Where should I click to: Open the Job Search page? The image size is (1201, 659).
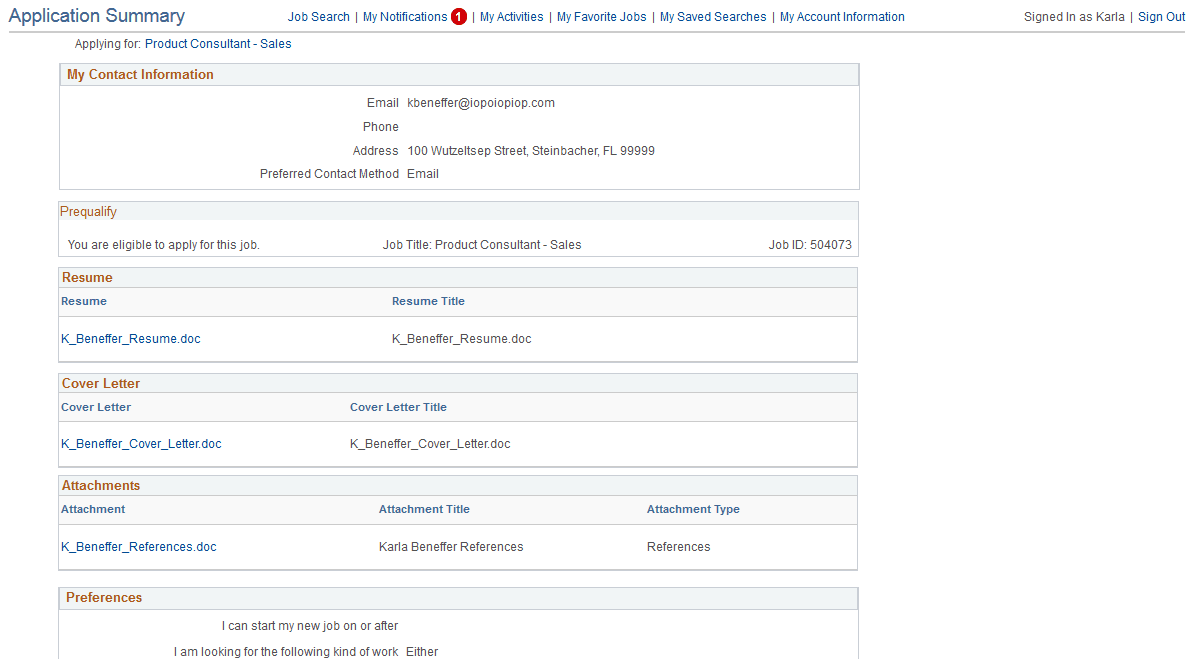tap(318, 16)
